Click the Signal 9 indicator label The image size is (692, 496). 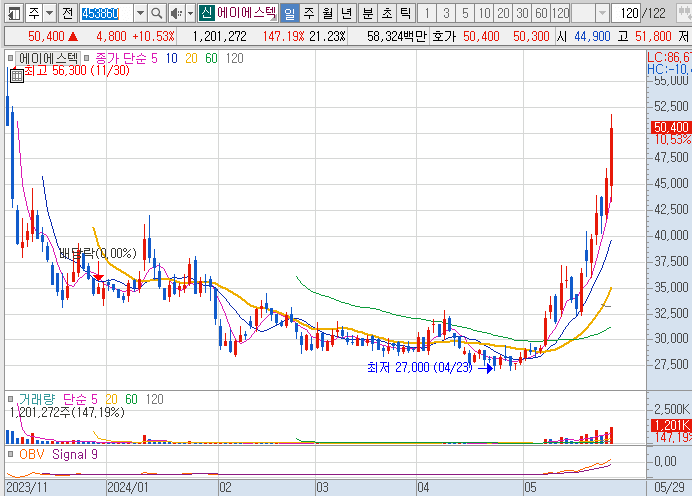click(x=75, y=454)
